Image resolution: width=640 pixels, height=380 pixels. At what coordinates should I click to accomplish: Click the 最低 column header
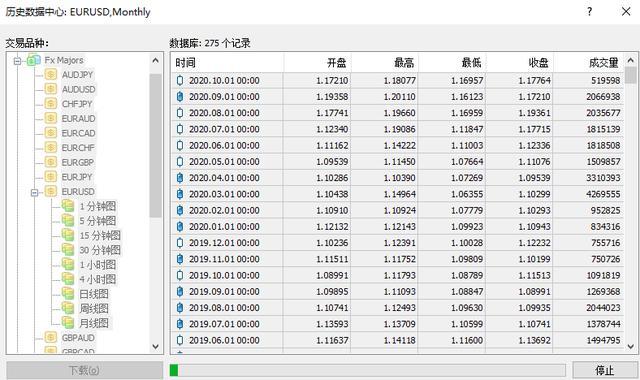pyautogui.click(x=452, y=63)
